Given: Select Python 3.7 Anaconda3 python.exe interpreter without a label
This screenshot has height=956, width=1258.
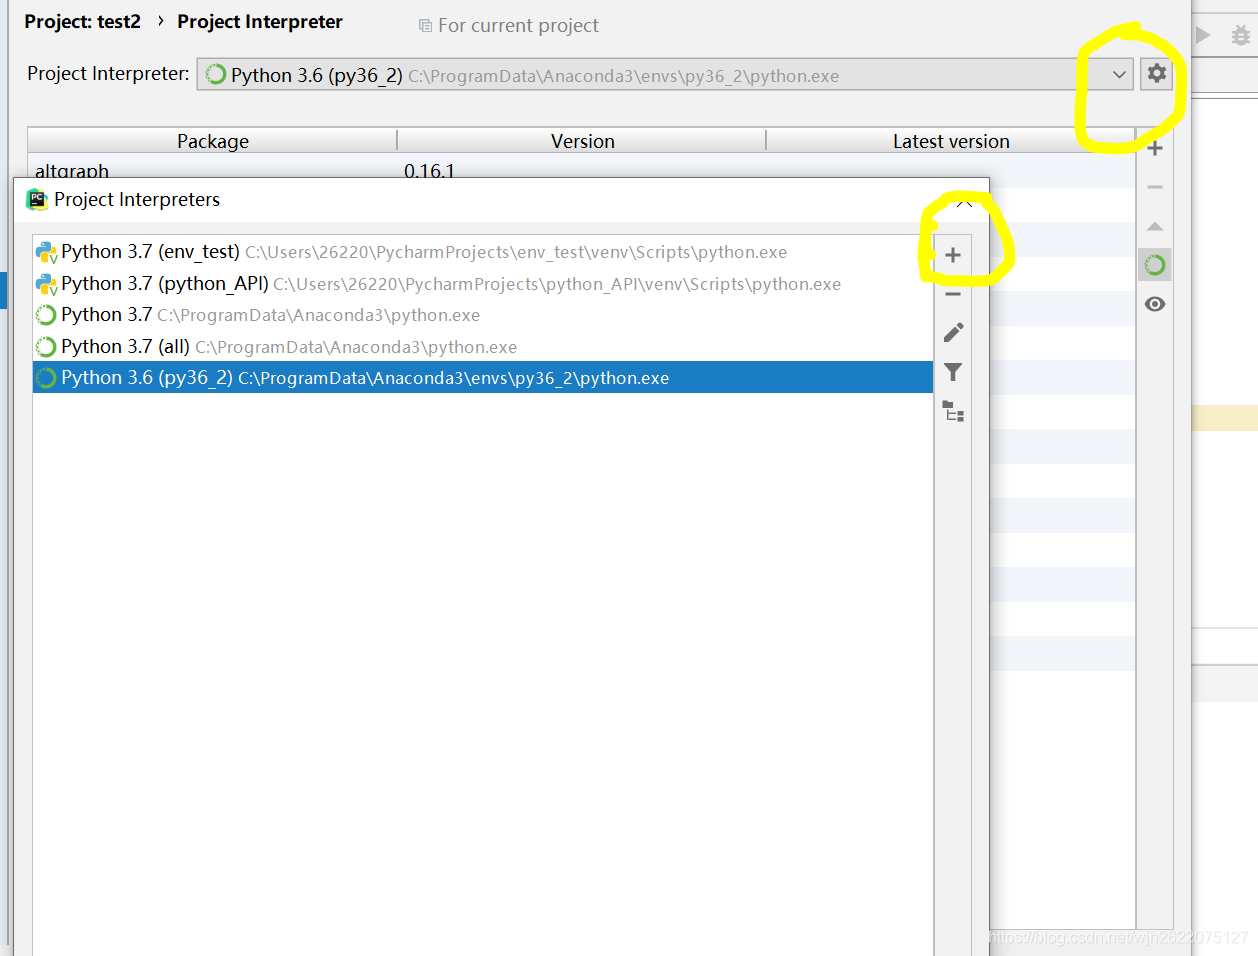Looking at the screenshot, I should (x=483, y=315).
